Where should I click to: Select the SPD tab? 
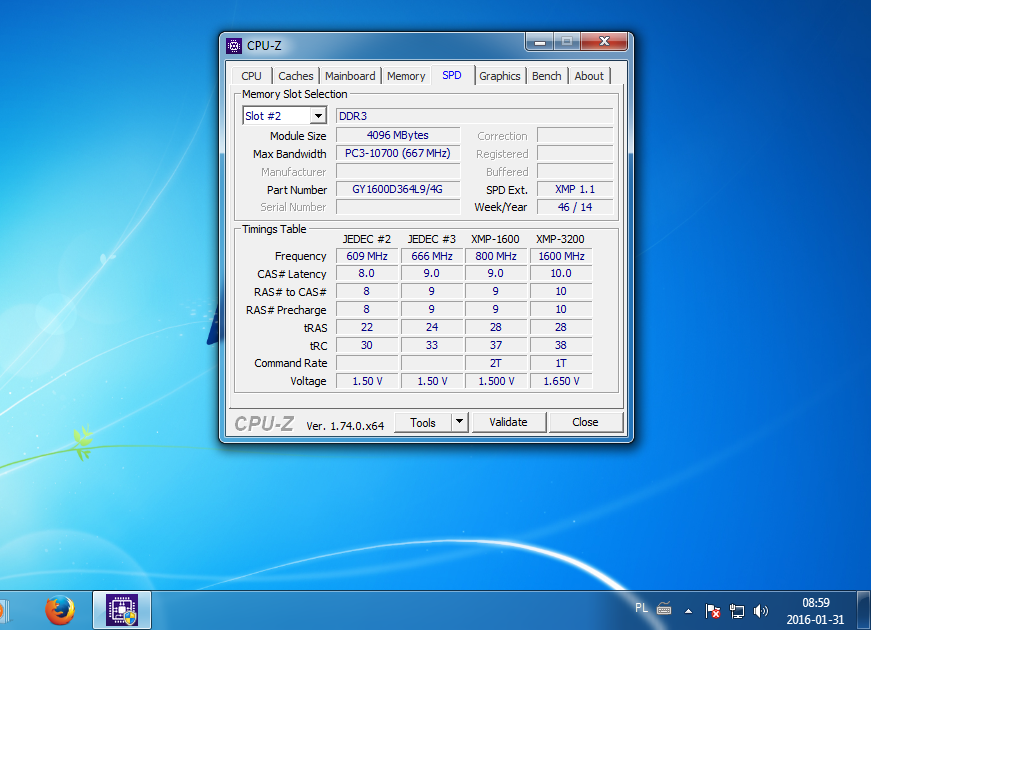coord(452,75)
